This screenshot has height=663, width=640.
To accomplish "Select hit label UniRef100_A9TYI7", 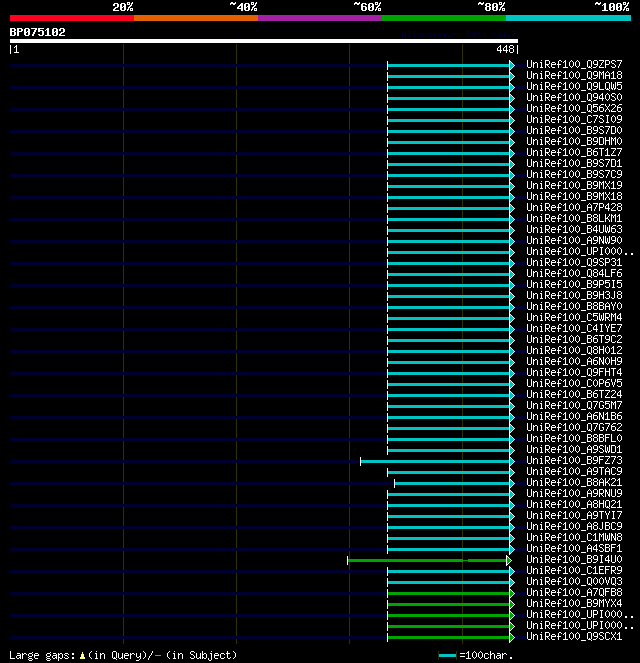I will (x=574, y=515).
